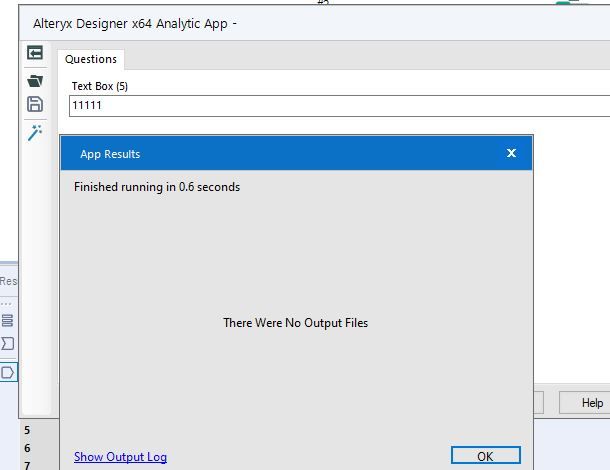Select row 6 in the results grid
The image size is (610, 470).
pyautogui.click(x=28, y=448)
